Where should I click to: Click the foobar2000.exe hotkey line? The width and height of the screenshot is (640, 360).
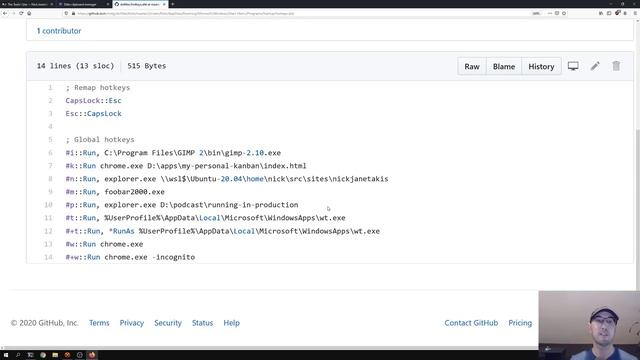pyautogui.click(x=115, y=192)
